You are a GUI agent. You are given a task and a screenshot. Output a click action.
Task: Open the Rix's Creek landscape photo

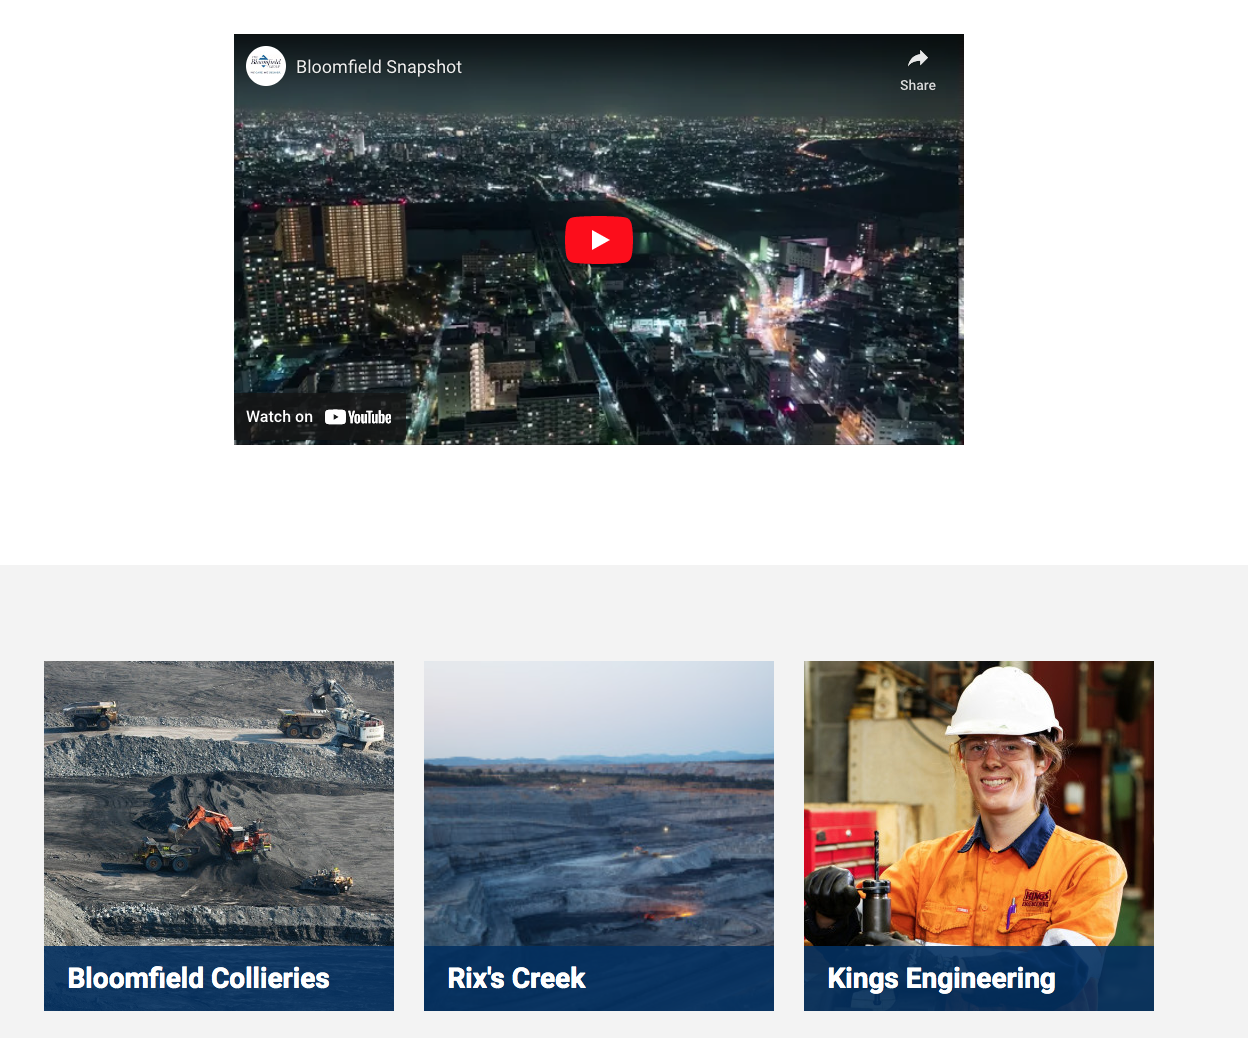(x=598, y=800)
